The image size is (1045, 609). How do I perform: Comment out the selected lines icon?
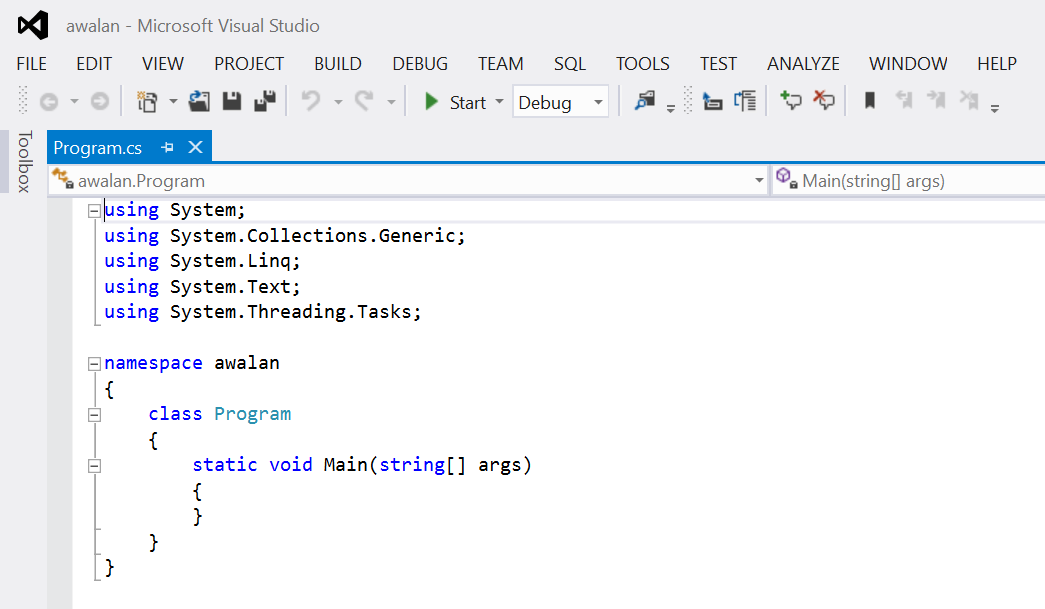tap(791, 101)
